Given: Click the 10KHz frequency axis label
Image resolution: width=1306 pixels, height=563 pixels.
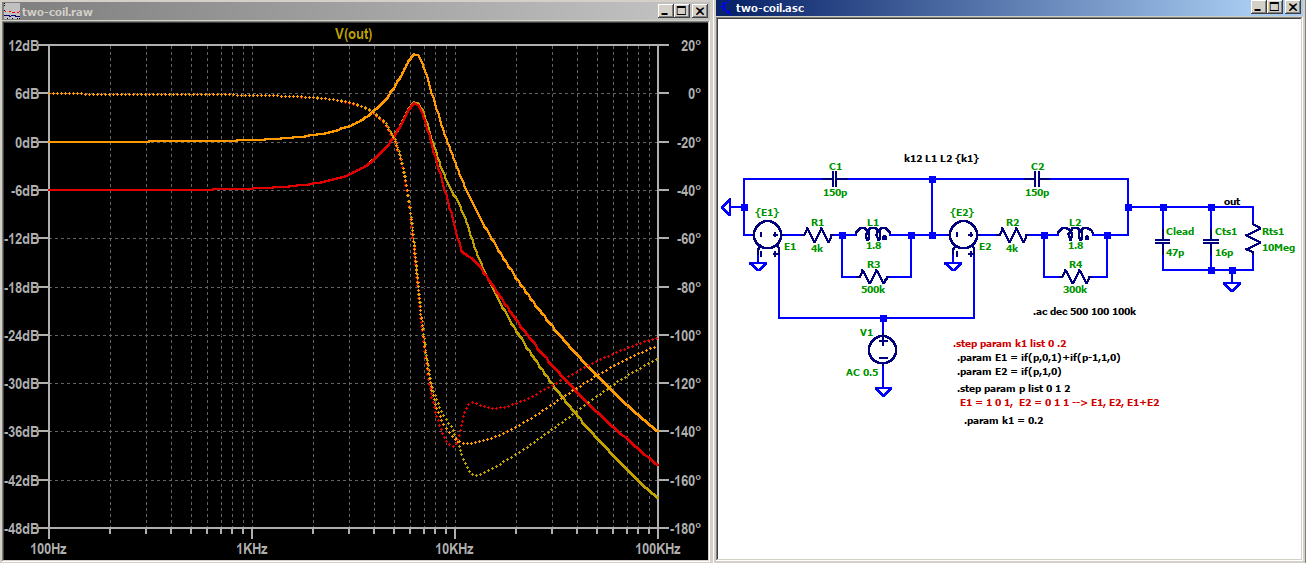Looking at the screenshot, I should (454, 550).
